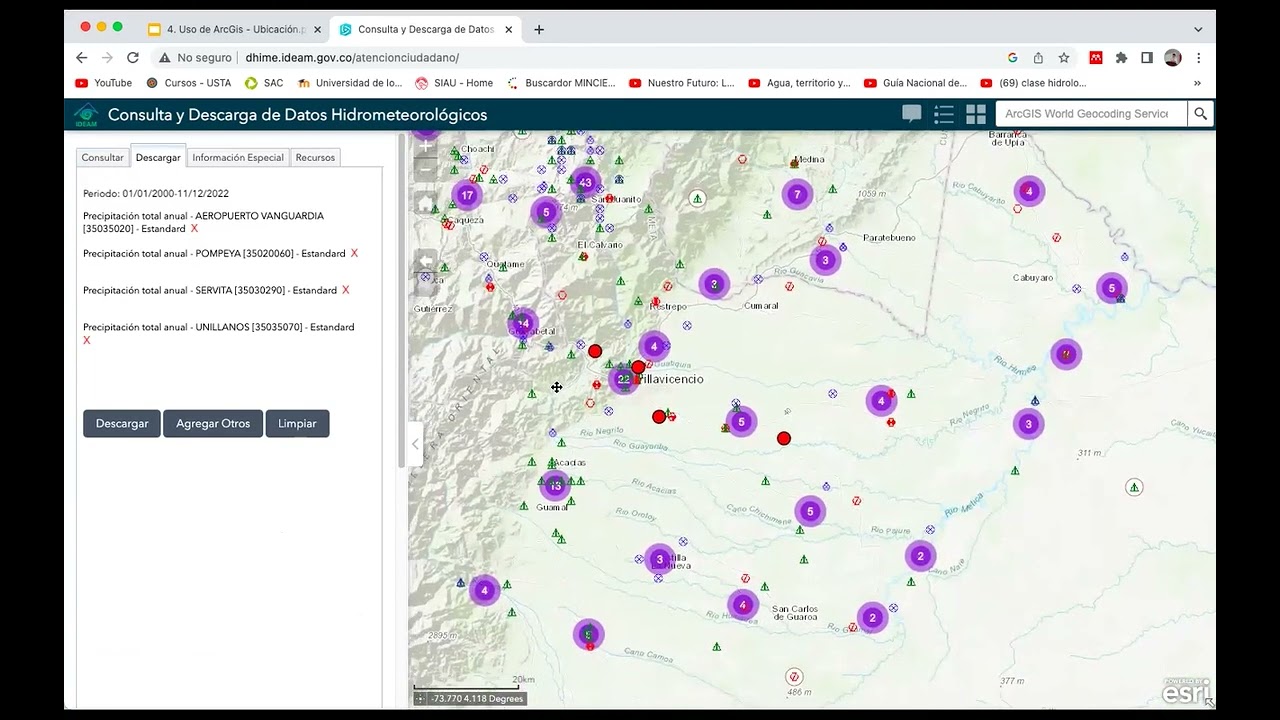Viewport: 1280px width, 720px height.
Task: Open the chat bubble widget in header
Action: pos(911,114)
